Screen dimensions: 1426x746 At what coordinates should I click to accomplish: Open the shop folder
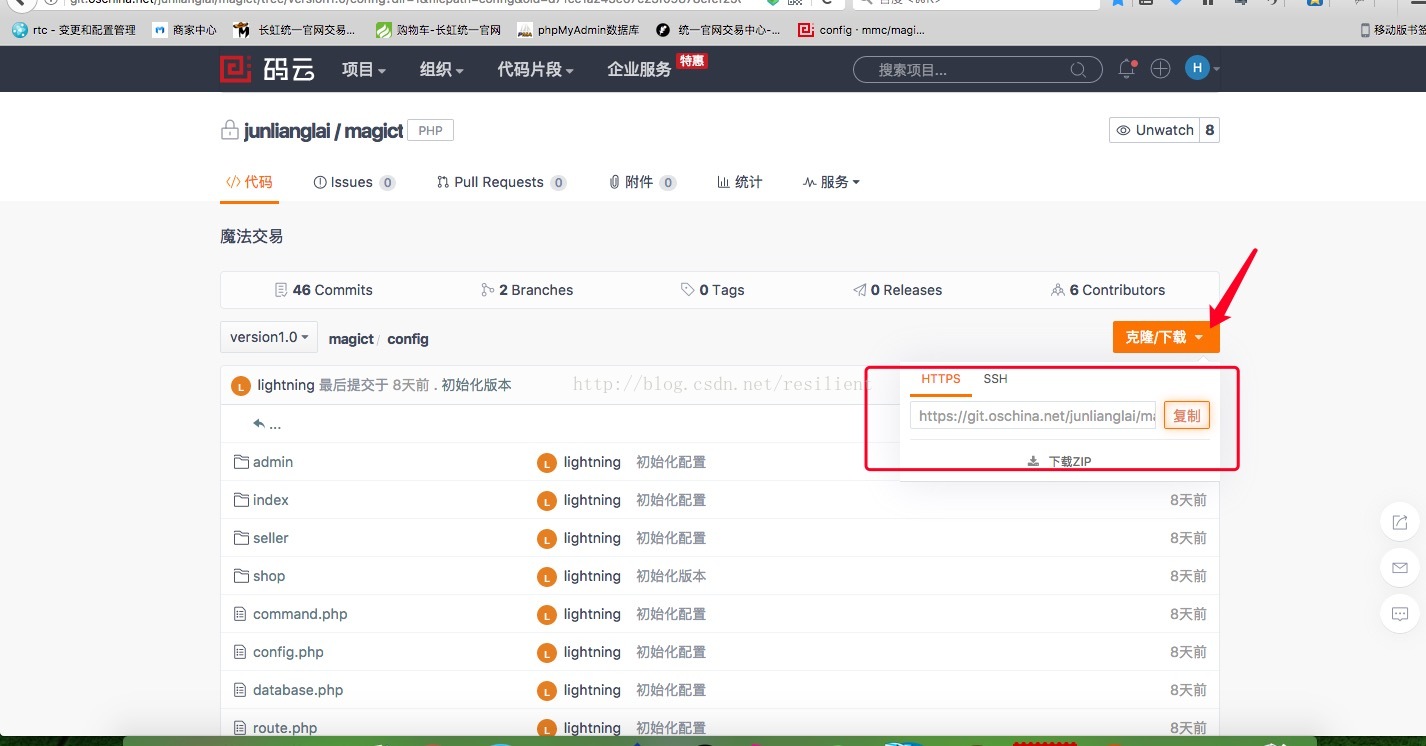coord(269,576)
